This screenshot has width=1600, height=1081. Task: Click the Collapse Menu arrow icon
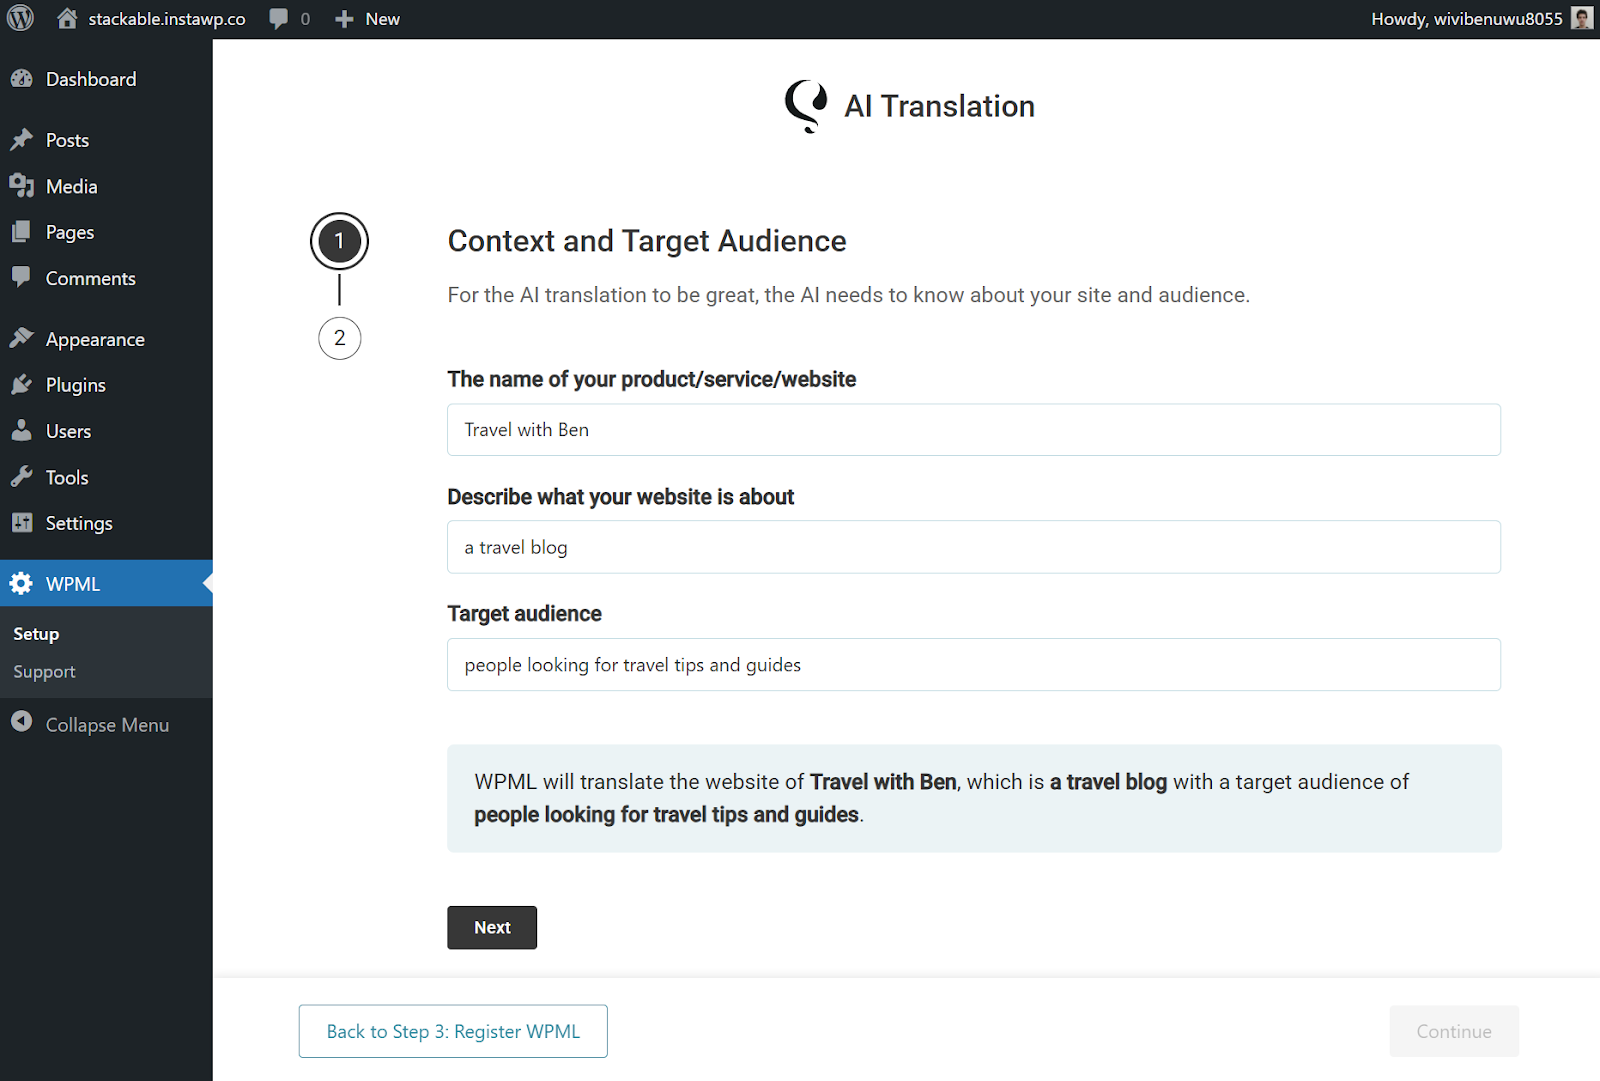coord(22,721)
